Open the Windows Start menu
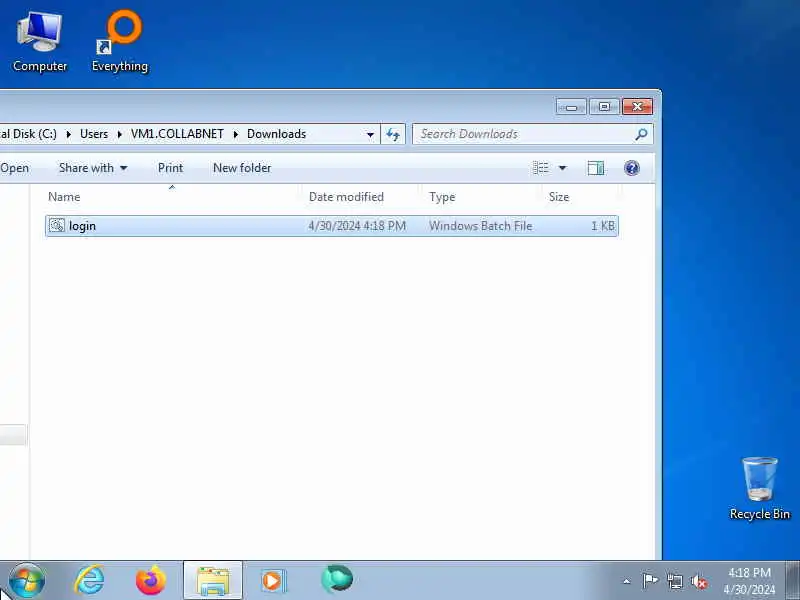Viewport: 800px width, 600px height. click(x=27, y=581)
